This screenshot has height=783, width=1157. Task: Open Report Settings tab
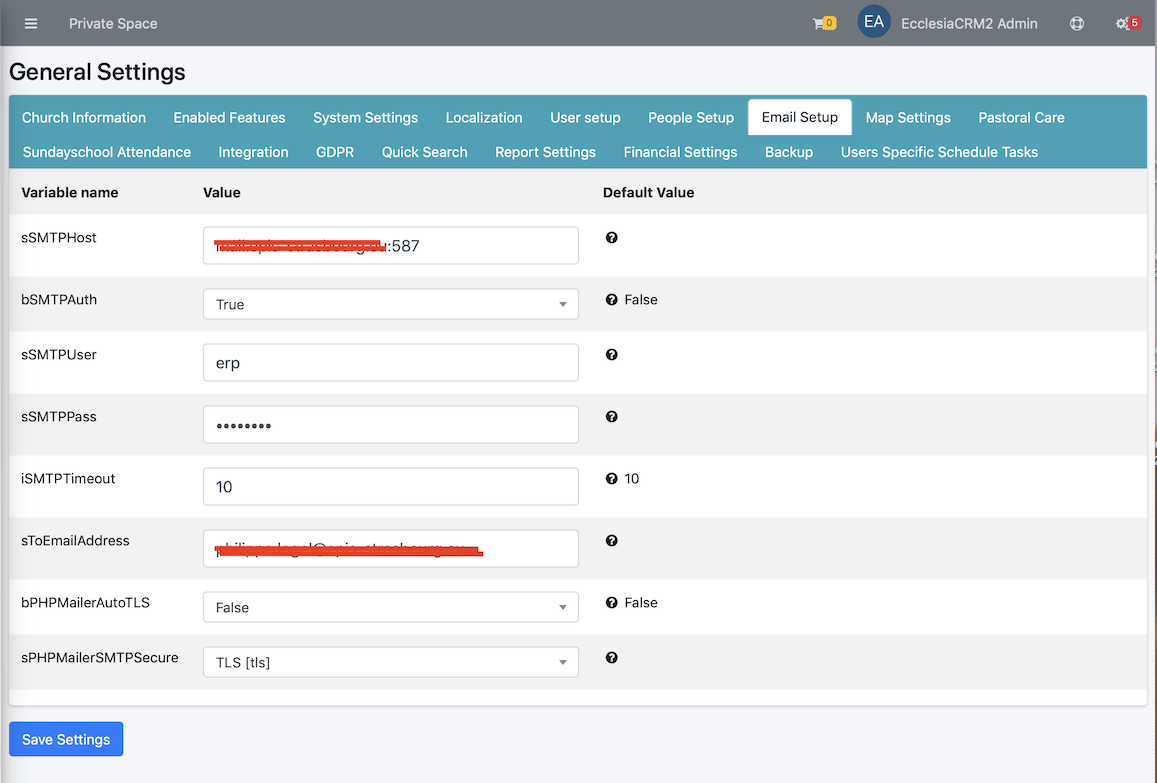click(545, 152)
